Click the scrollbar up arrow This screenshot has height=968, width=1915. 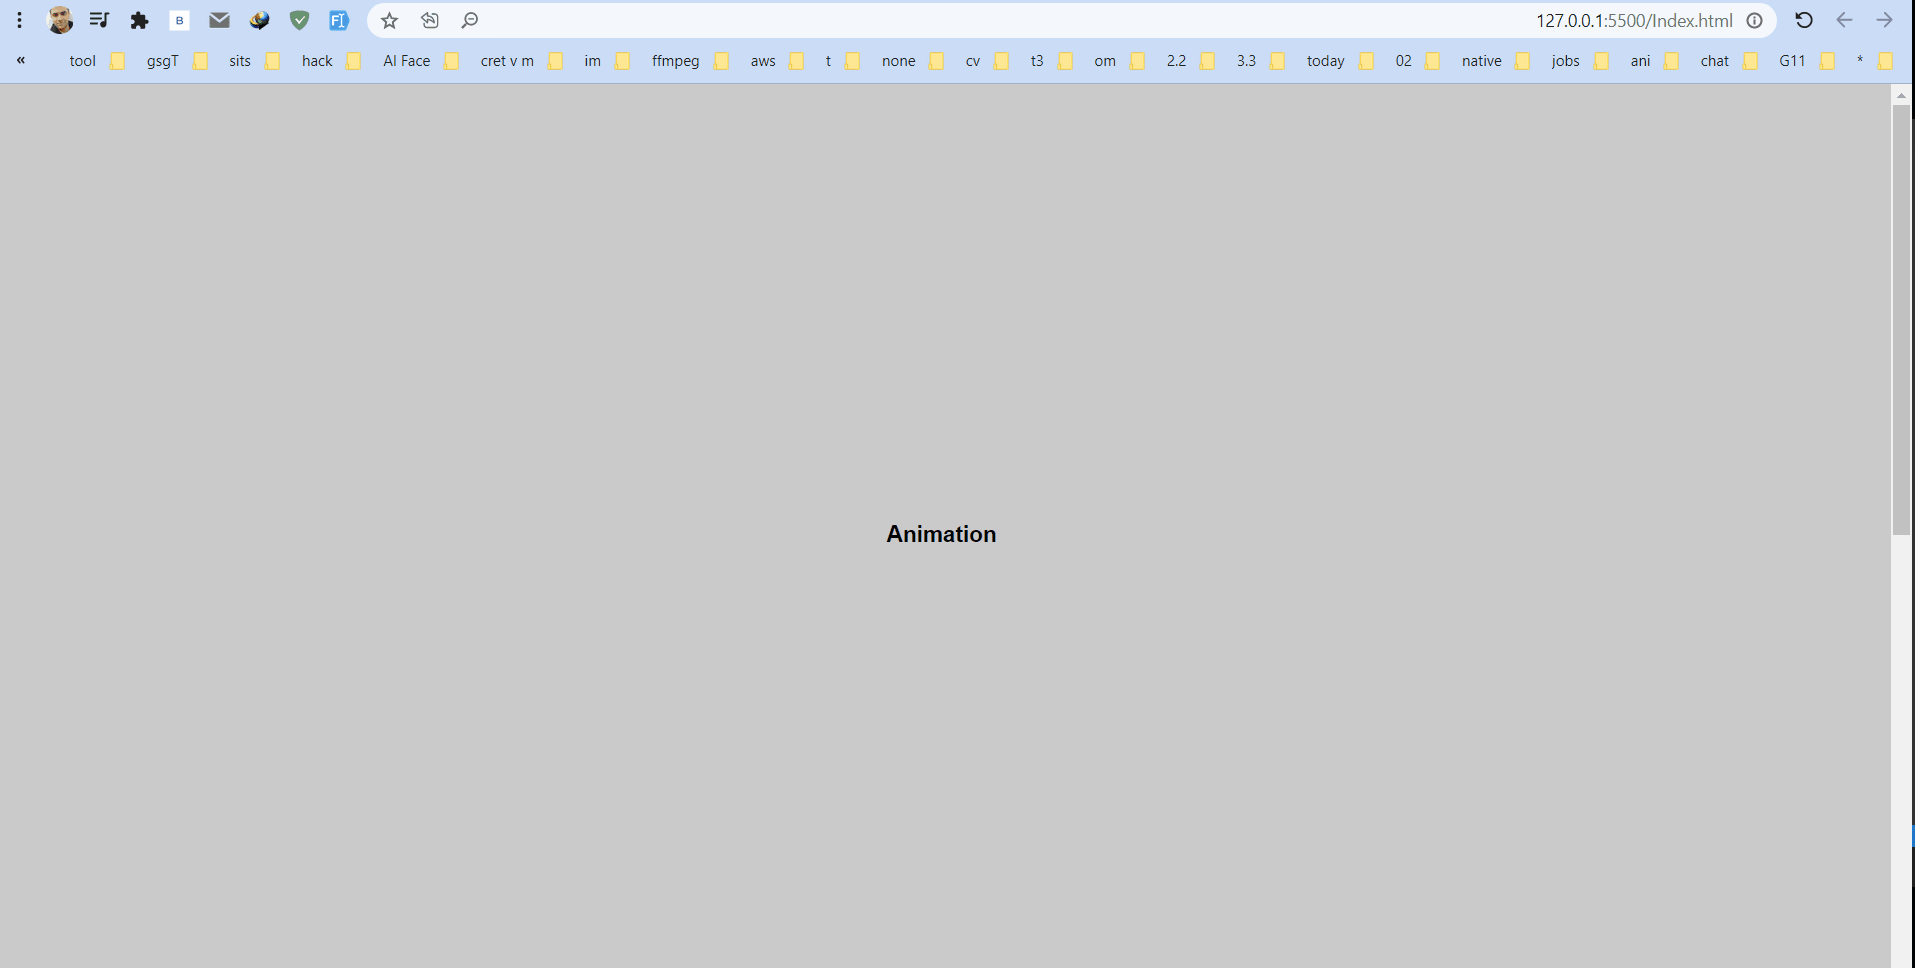[x=1901, y=95]
